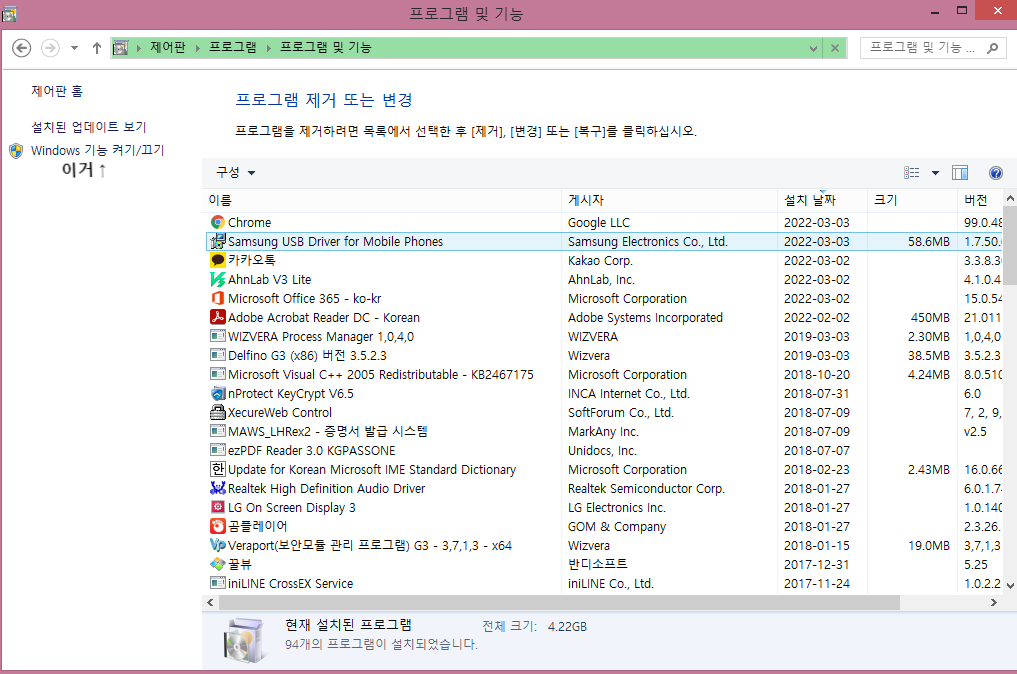Click the ezPDF Reader 3.0 icon

pos(218,450)
